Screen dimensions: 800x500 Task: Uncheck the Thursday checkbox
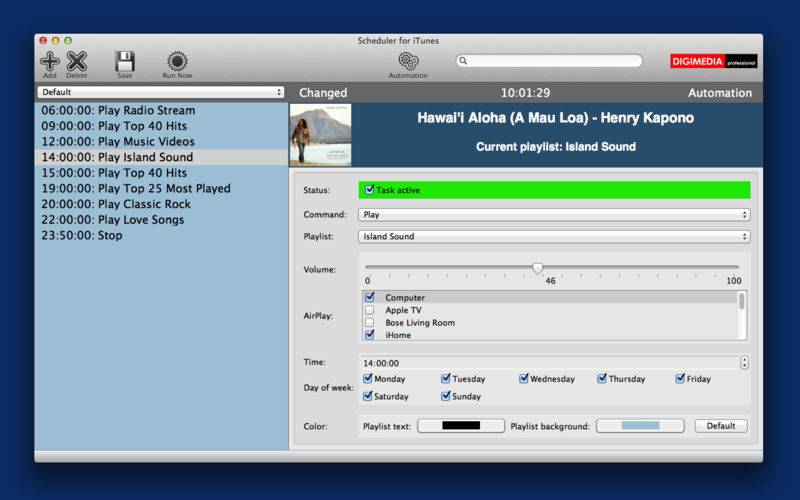(x=602, y=379)
